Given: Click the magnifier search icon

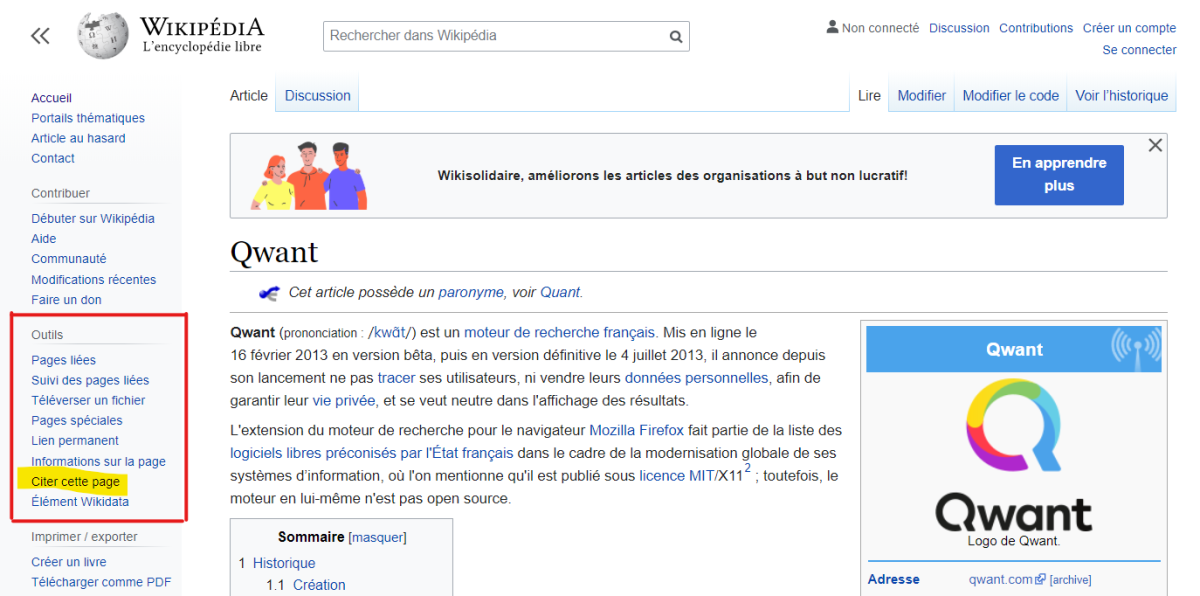Looking at the screenshot, I should tap(676, 37).
